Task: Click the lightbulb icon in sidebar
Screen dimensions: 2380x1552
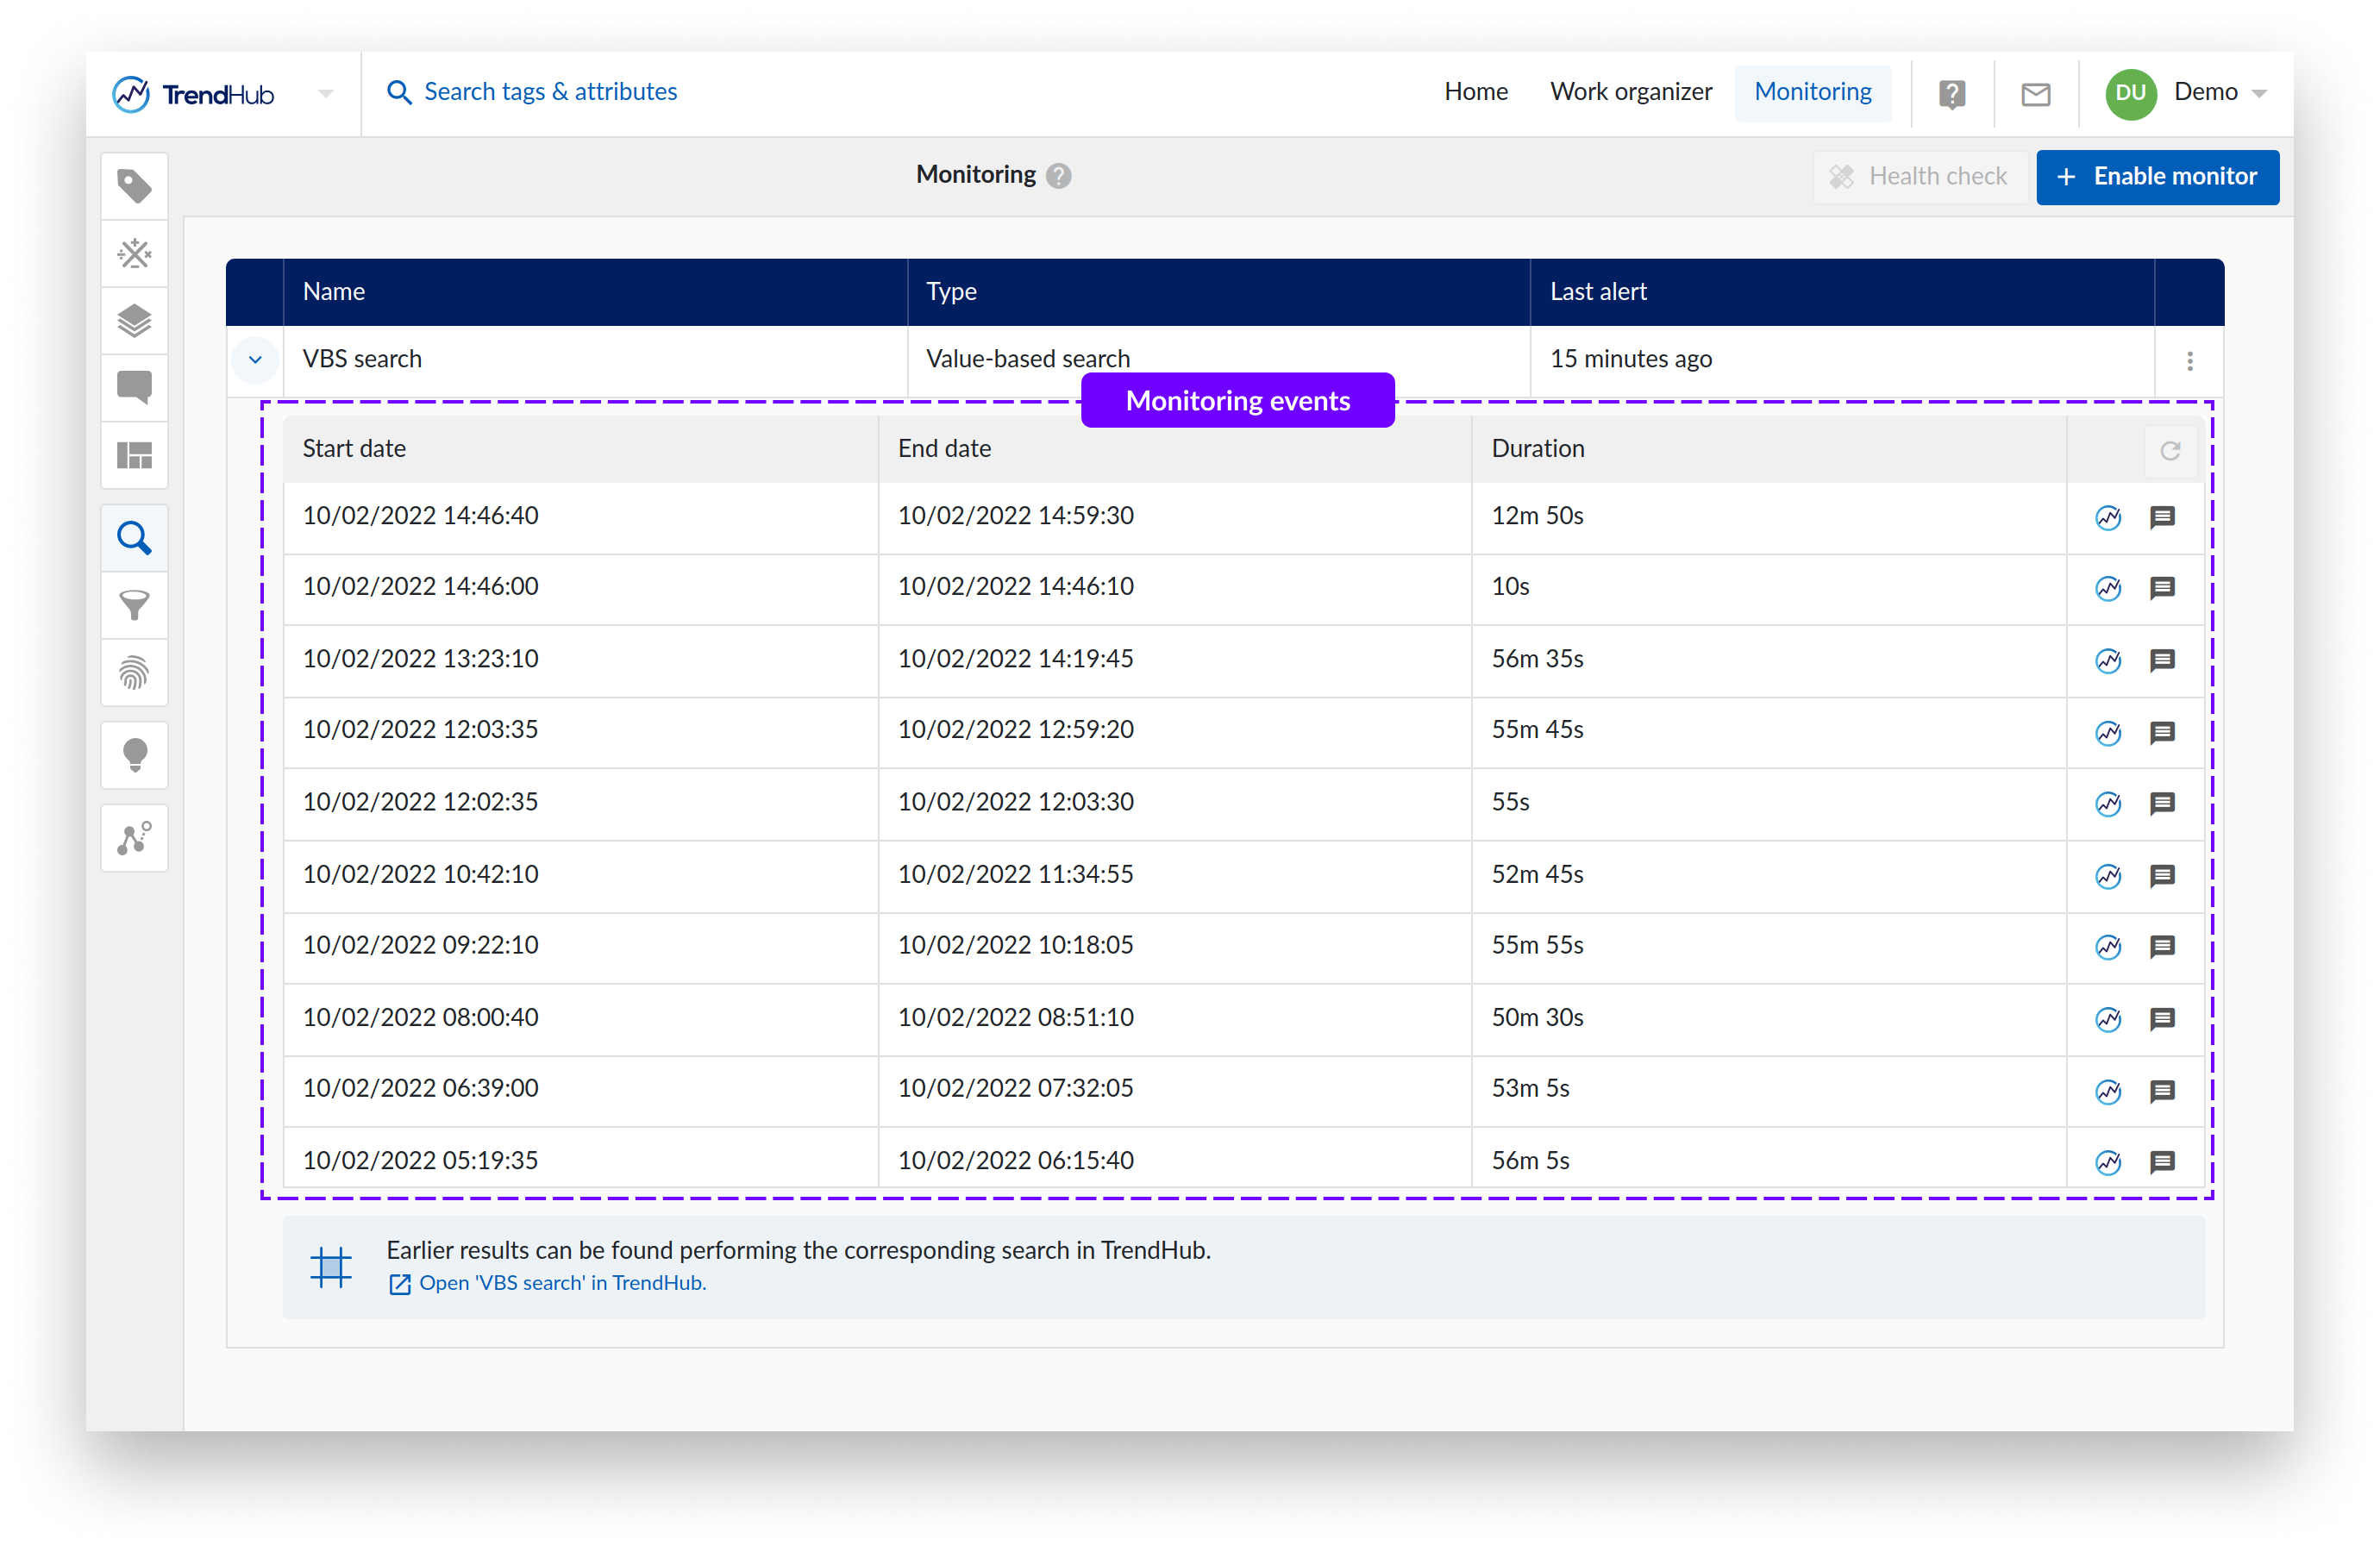Action: coord(134,755)
